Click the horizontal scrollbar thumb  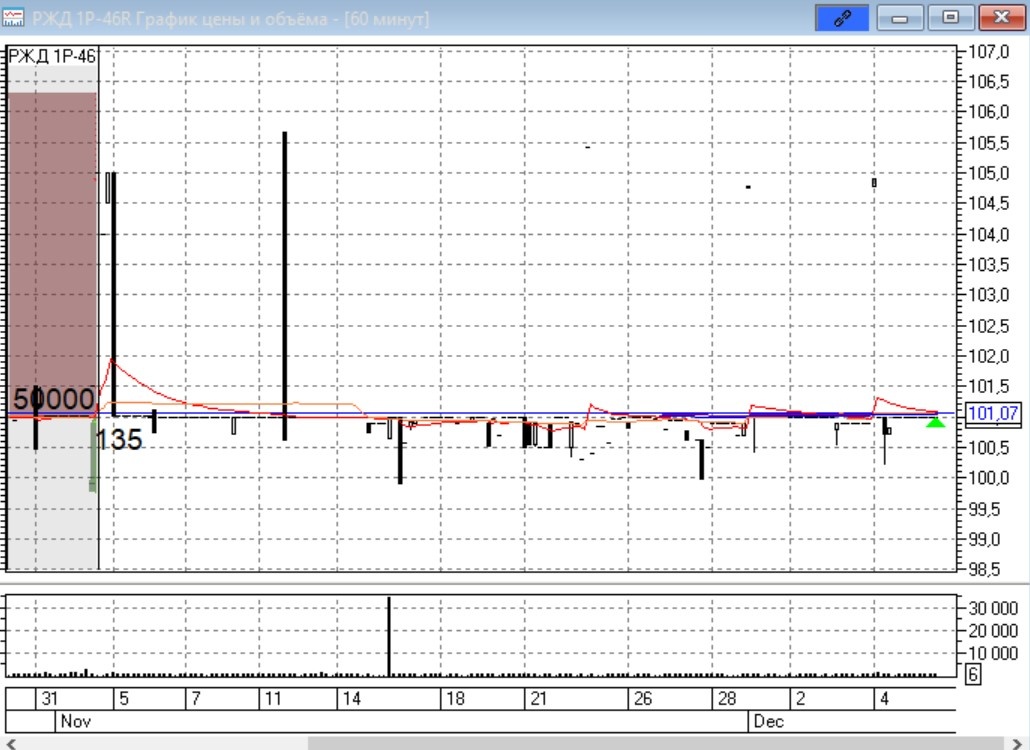click(x=656, y=743)
